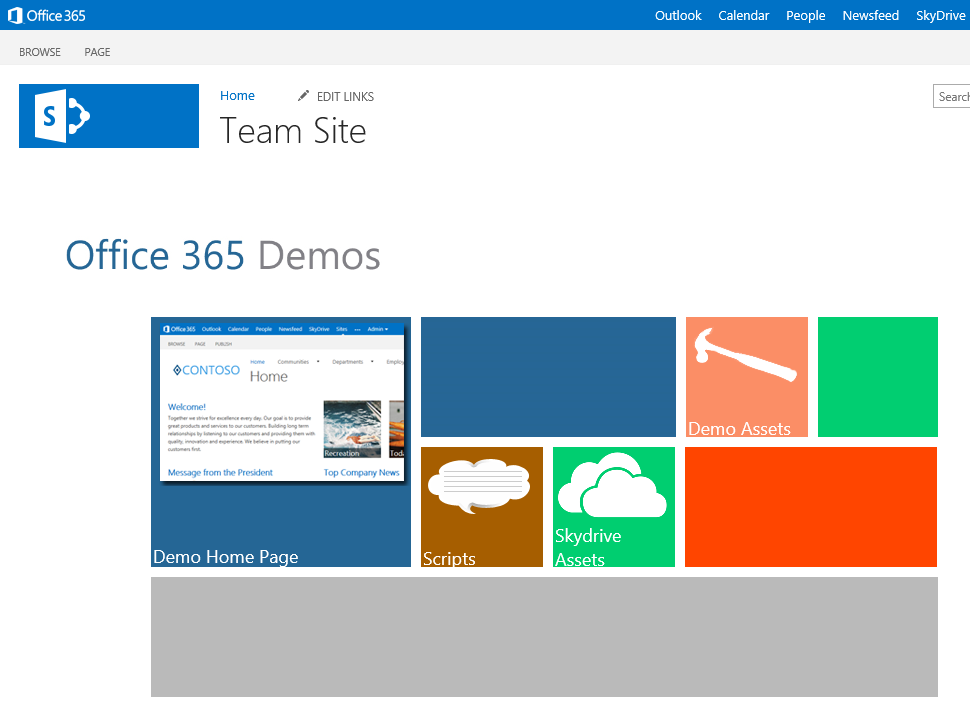Viewport: 970px width, 705px height.
Task: Click the speech bubble icon on Scripts tile
Action: (479, 486)
